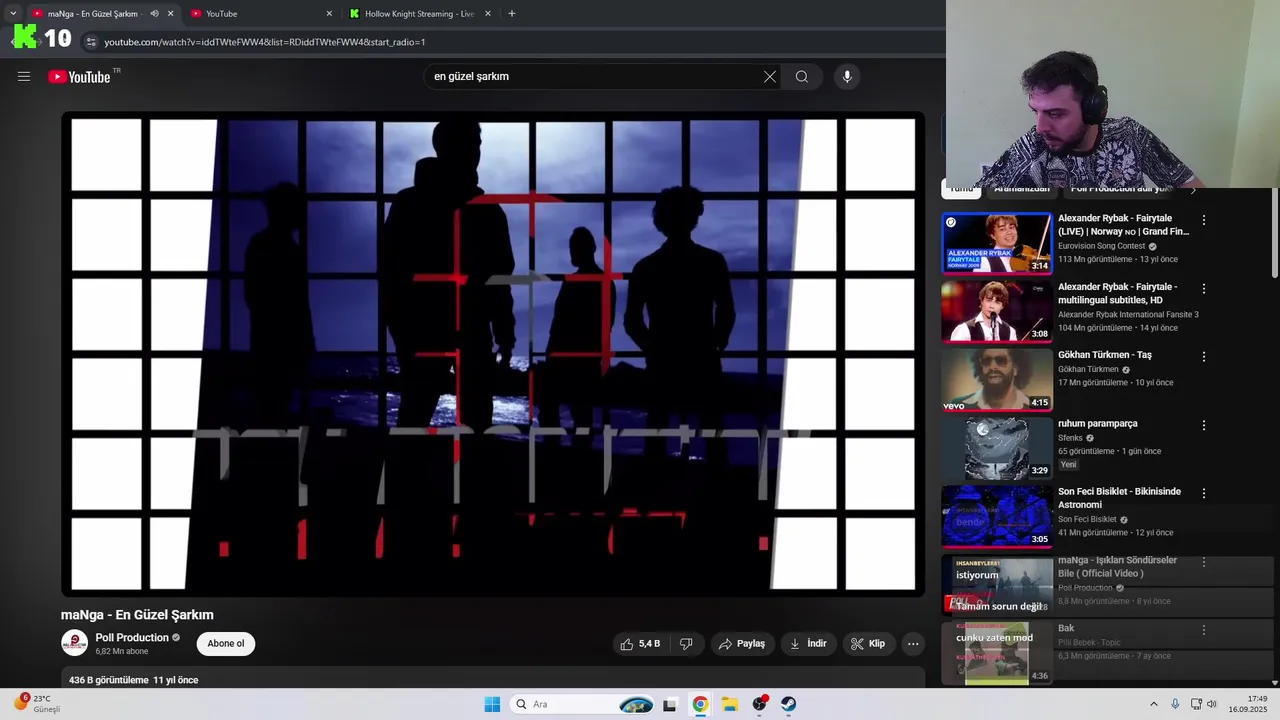Viewport: 1280px width, 720px height.
Task: Play Gökhan Türkmen Taş thumbnail
Action: 997,380
